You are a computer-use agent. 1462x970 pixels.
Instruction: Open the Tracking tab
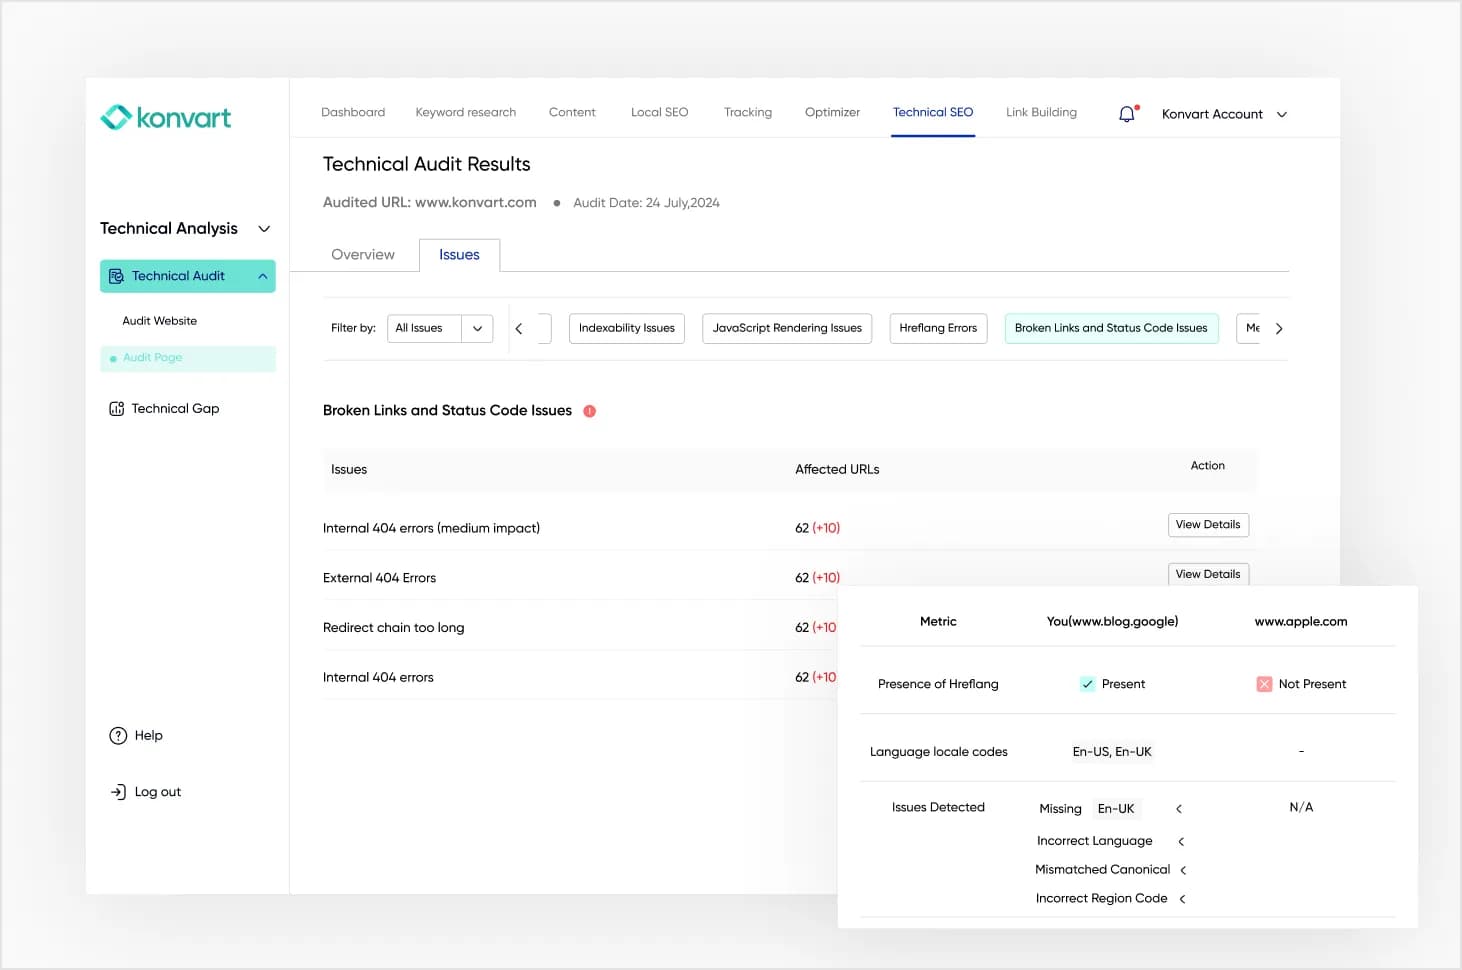(748, 112)
